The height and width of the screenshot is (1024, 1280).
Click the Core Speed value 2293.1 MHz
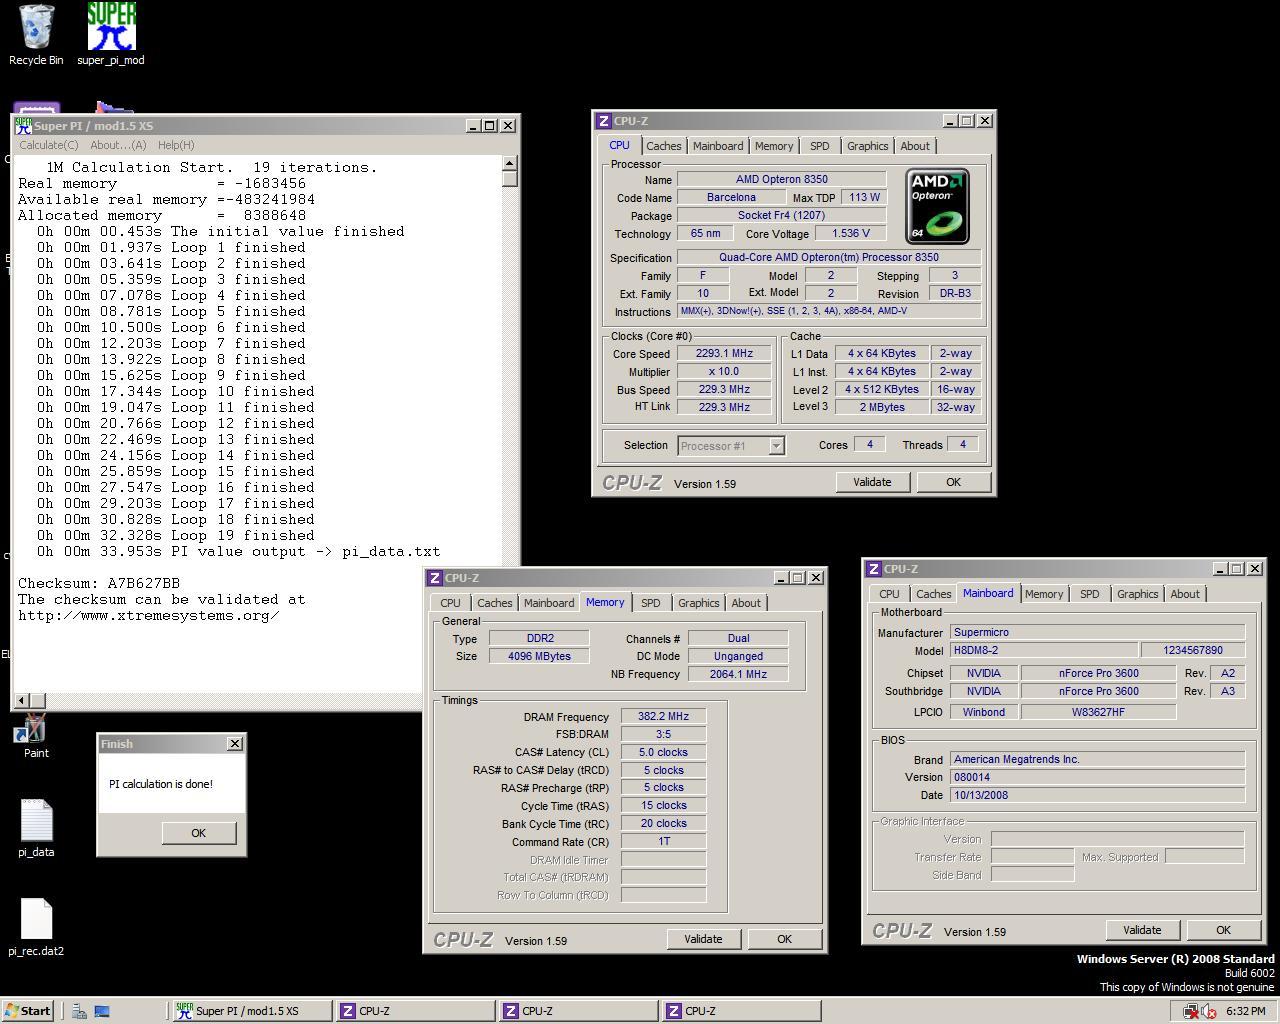[x=724, y=353]
